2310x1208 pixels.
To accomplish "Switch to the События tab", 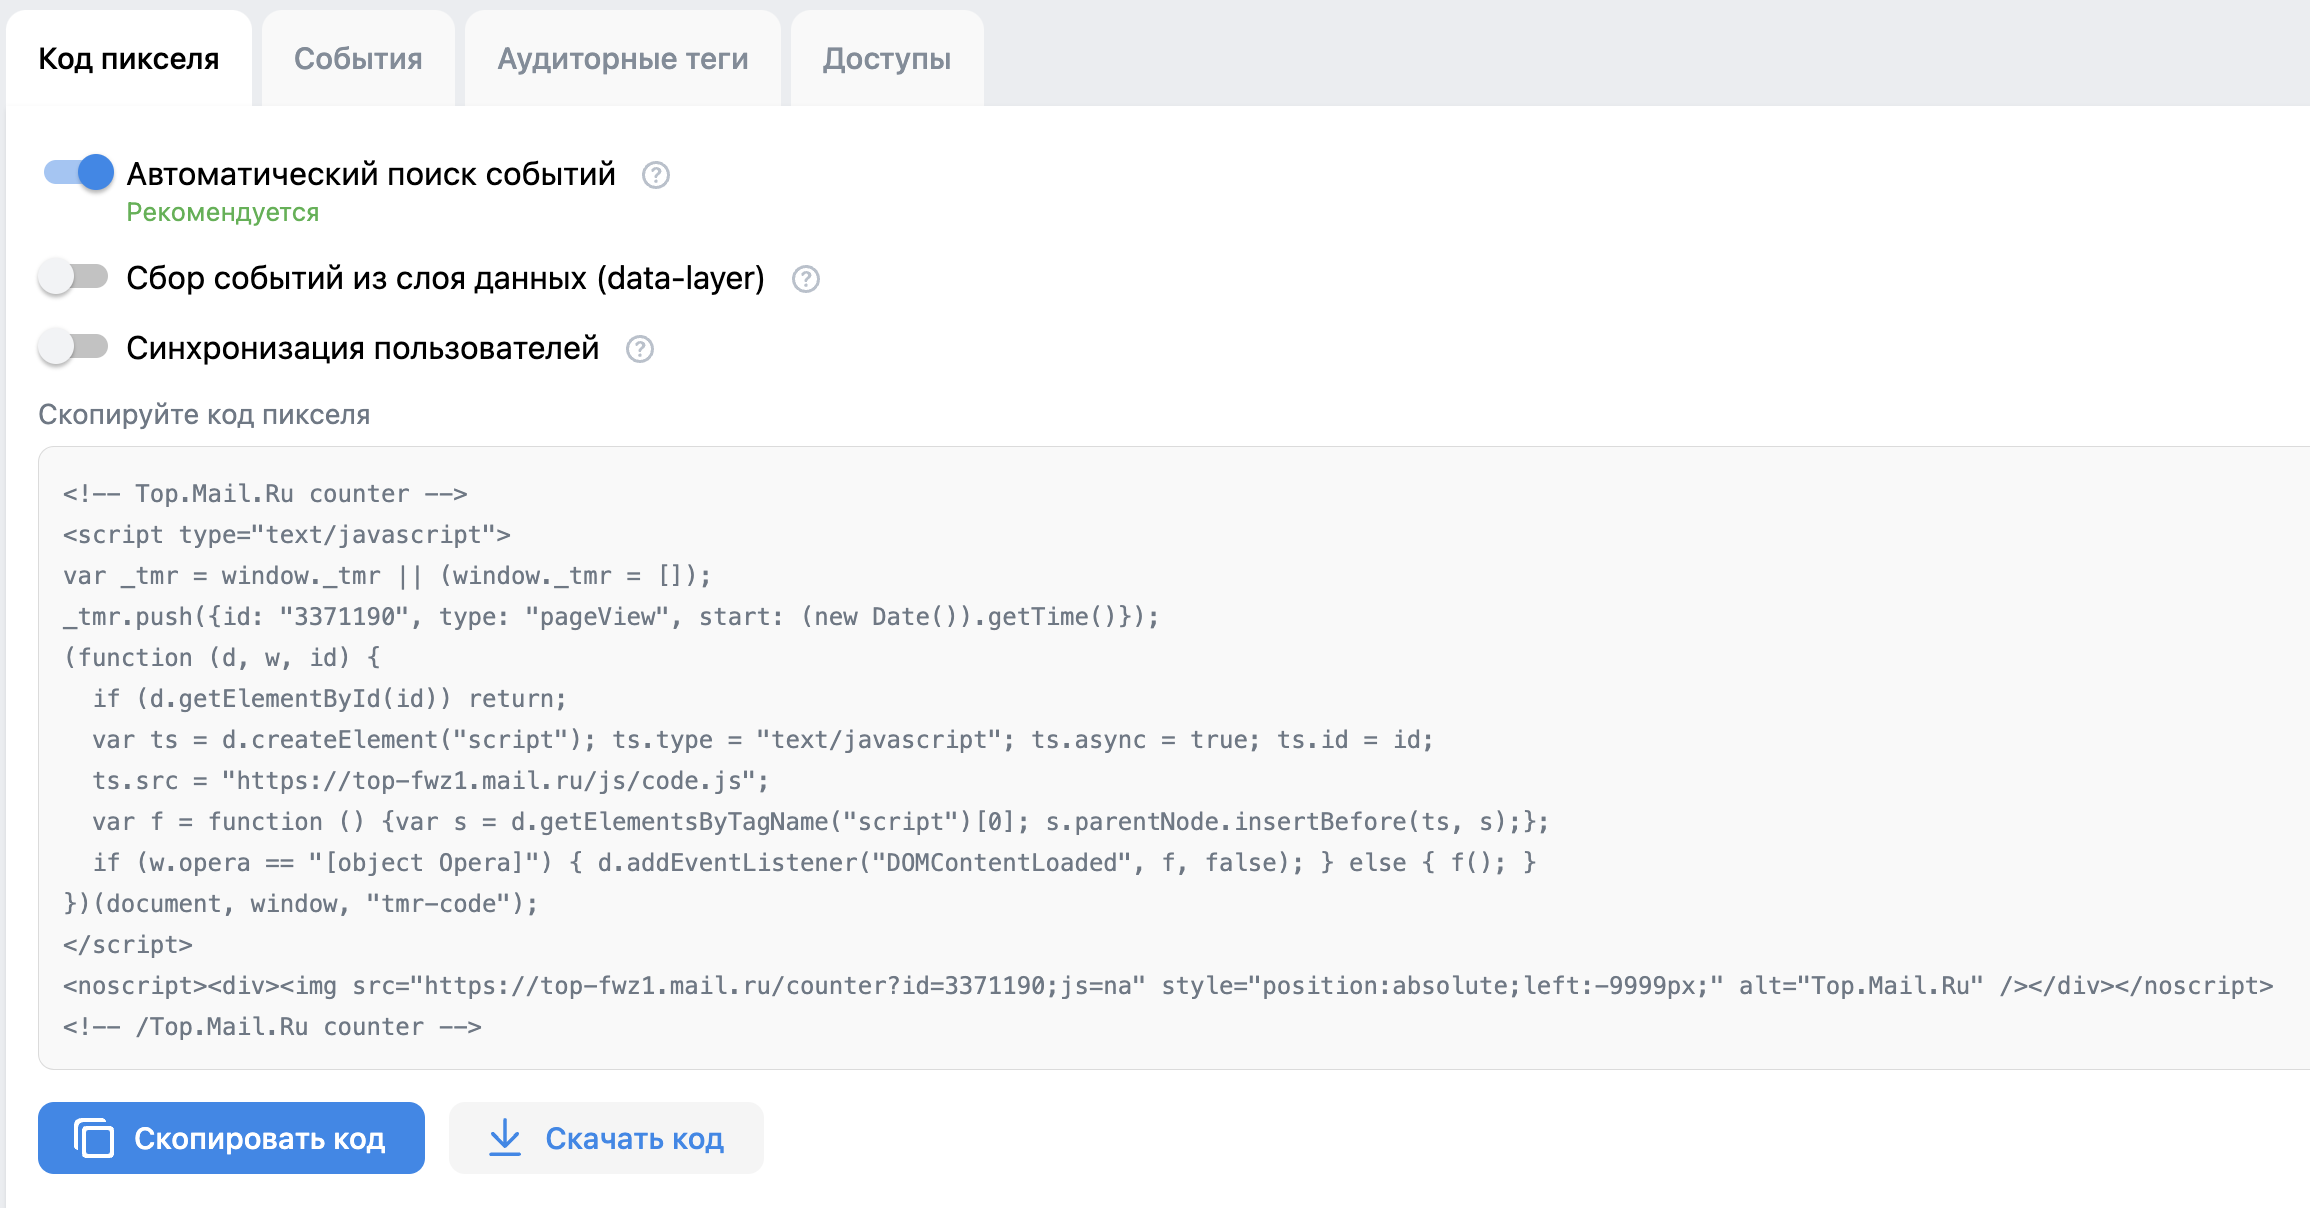I will tap(358, 59).
